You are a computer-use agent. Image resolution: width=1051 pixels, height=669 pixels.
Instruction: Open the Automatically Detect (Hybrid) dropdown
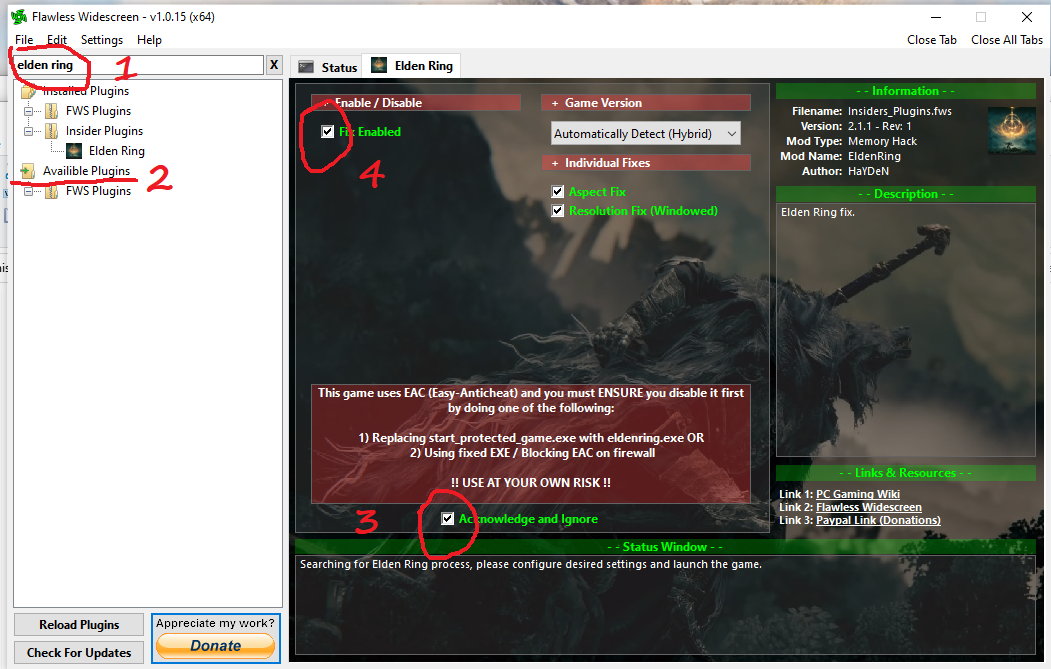tap(645, 133)
